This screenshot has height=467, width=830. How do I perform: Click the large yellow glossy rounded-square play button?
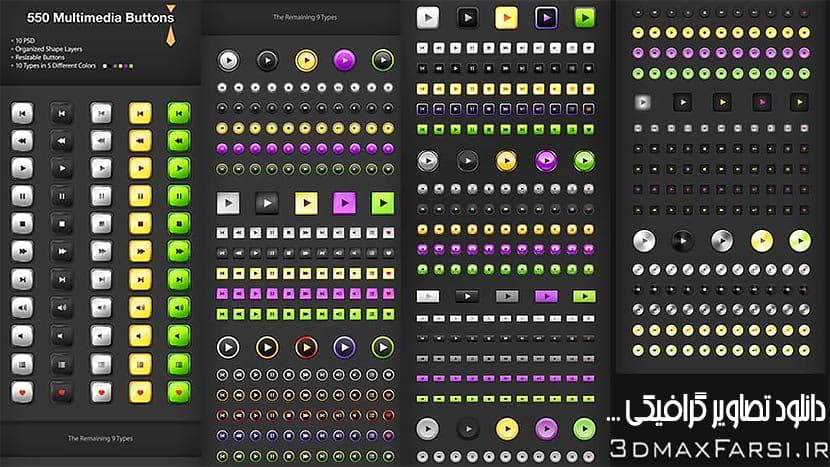pos(507,17)
